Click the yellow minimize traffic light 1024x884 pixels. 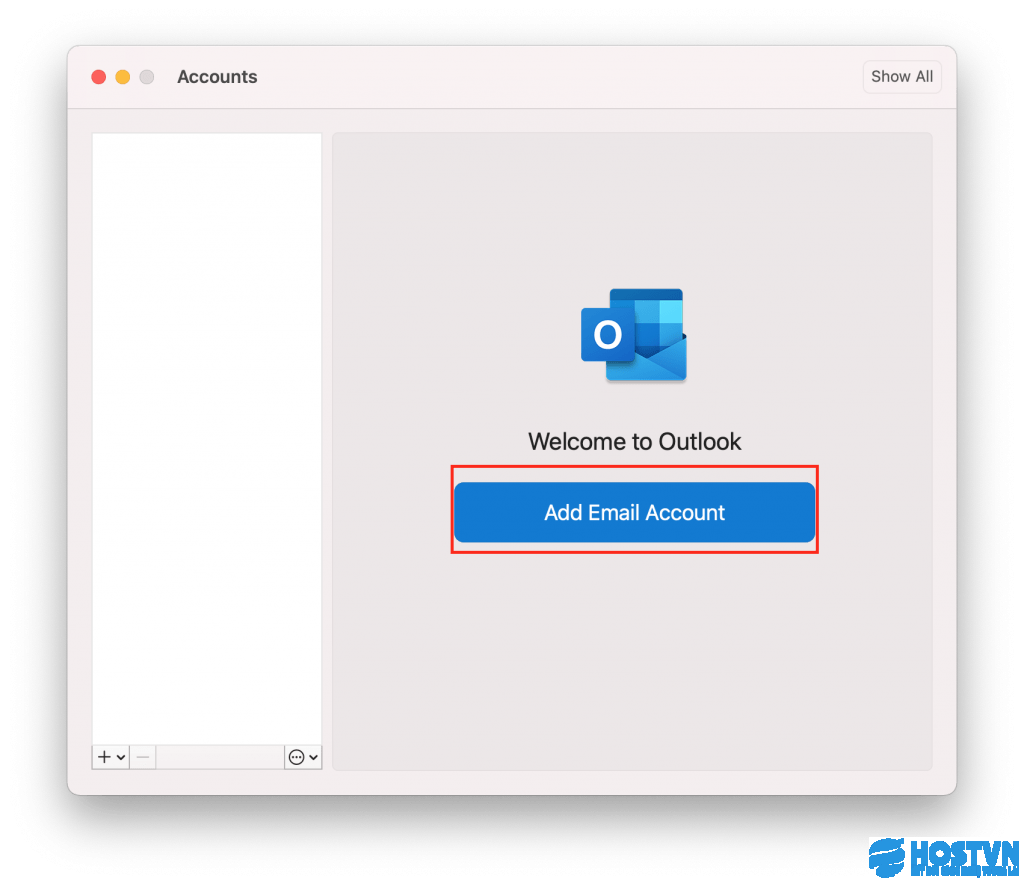click(122, 76)
